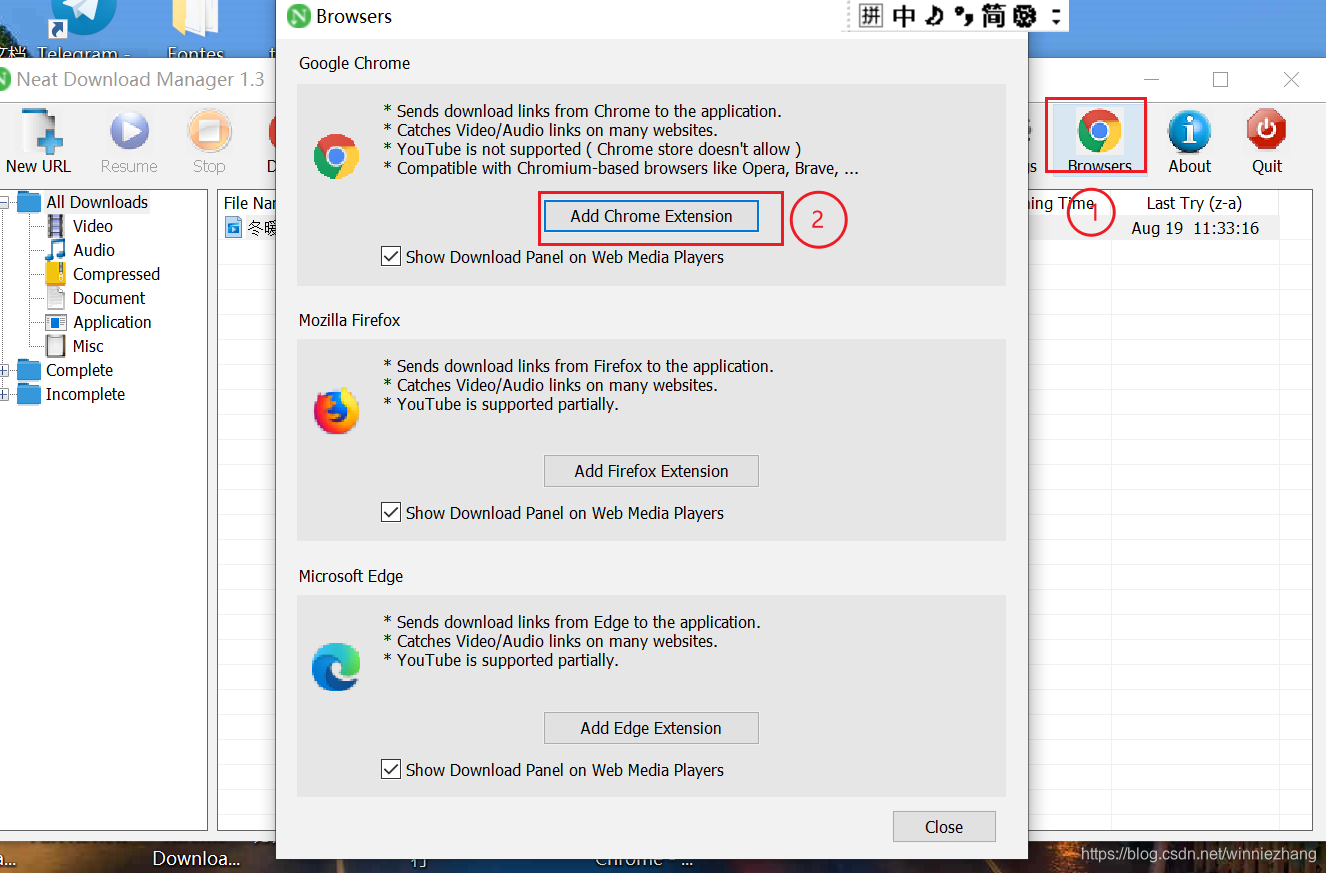Click the Firefox logo in dialog
Viewport: 1326px width, 873px height.
click(336, 411)
